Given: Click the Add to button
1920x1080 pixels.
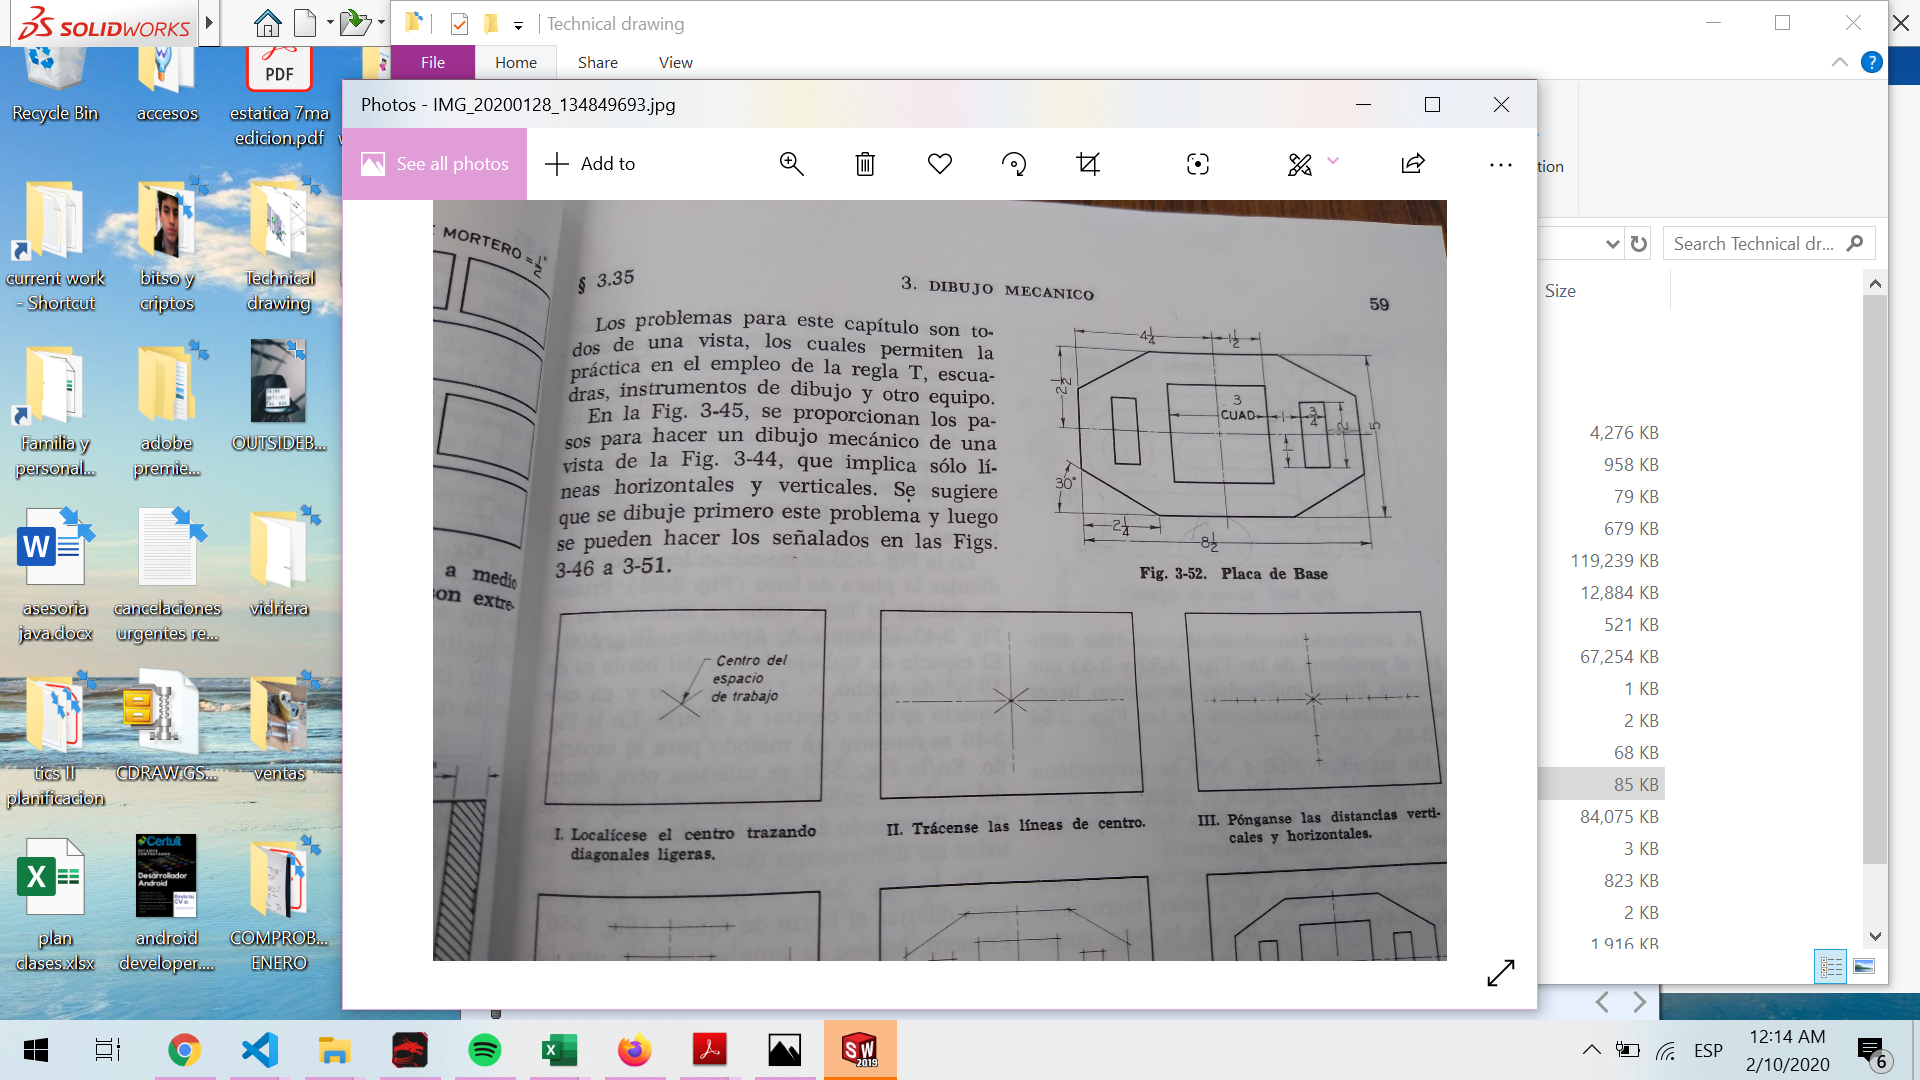Looking at the screenshot, I should point(590,164).
